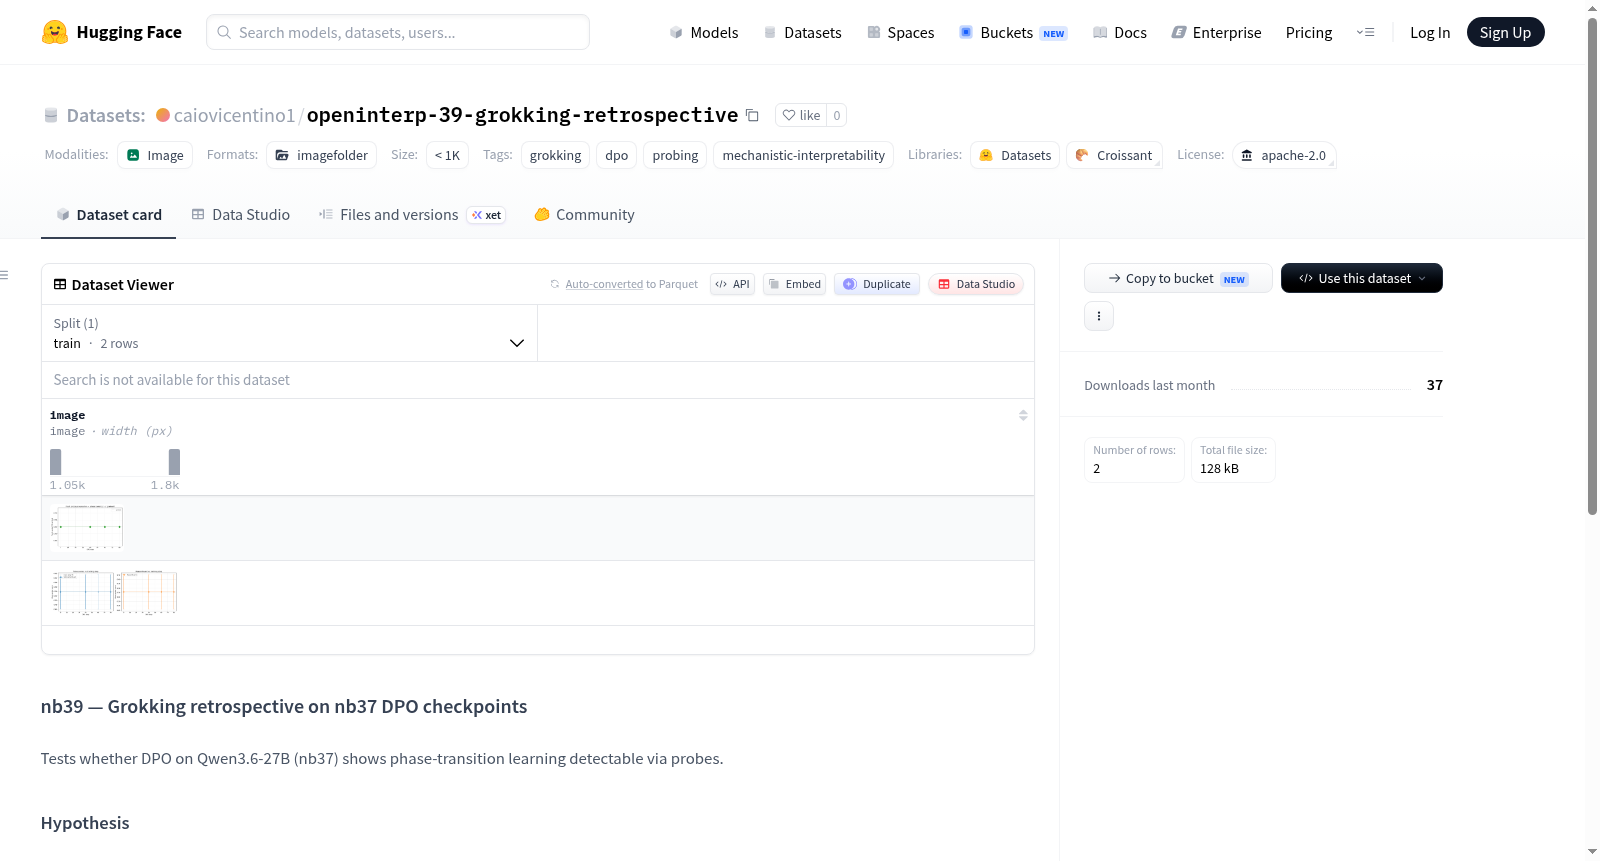
Task: Select the dpo tag
Action: coord(617,155)
